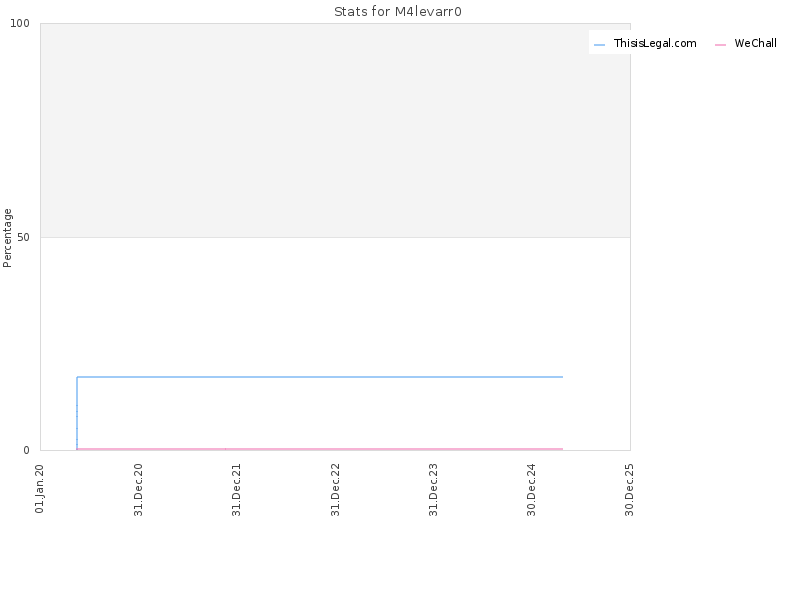Click the 30.Dec.25 x-axis date label
The height and width of the screenshot is (600, 800).
click(x=629, y=490)
